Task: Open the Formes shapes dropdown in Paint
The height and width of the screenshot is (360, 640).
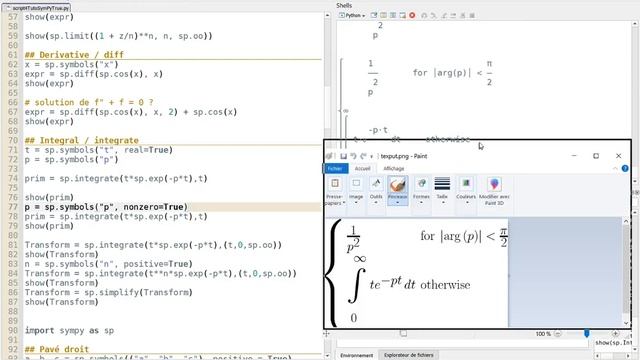Action: click(x=421, y=191)
